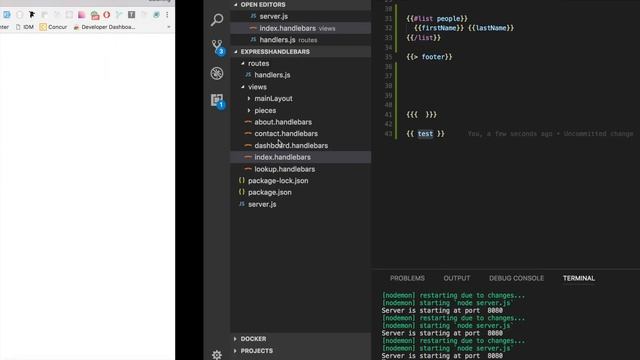The height and width of the screenshot is (360, 640).
Task: Open the Debug view in the activity bar
Action: tap(217, 73)
